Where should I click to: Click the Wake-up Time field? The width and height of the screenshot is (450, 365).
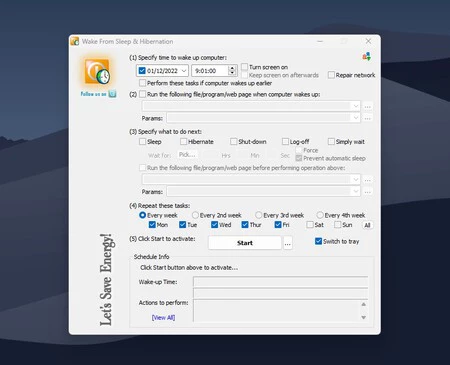click(x=281, y=282)
